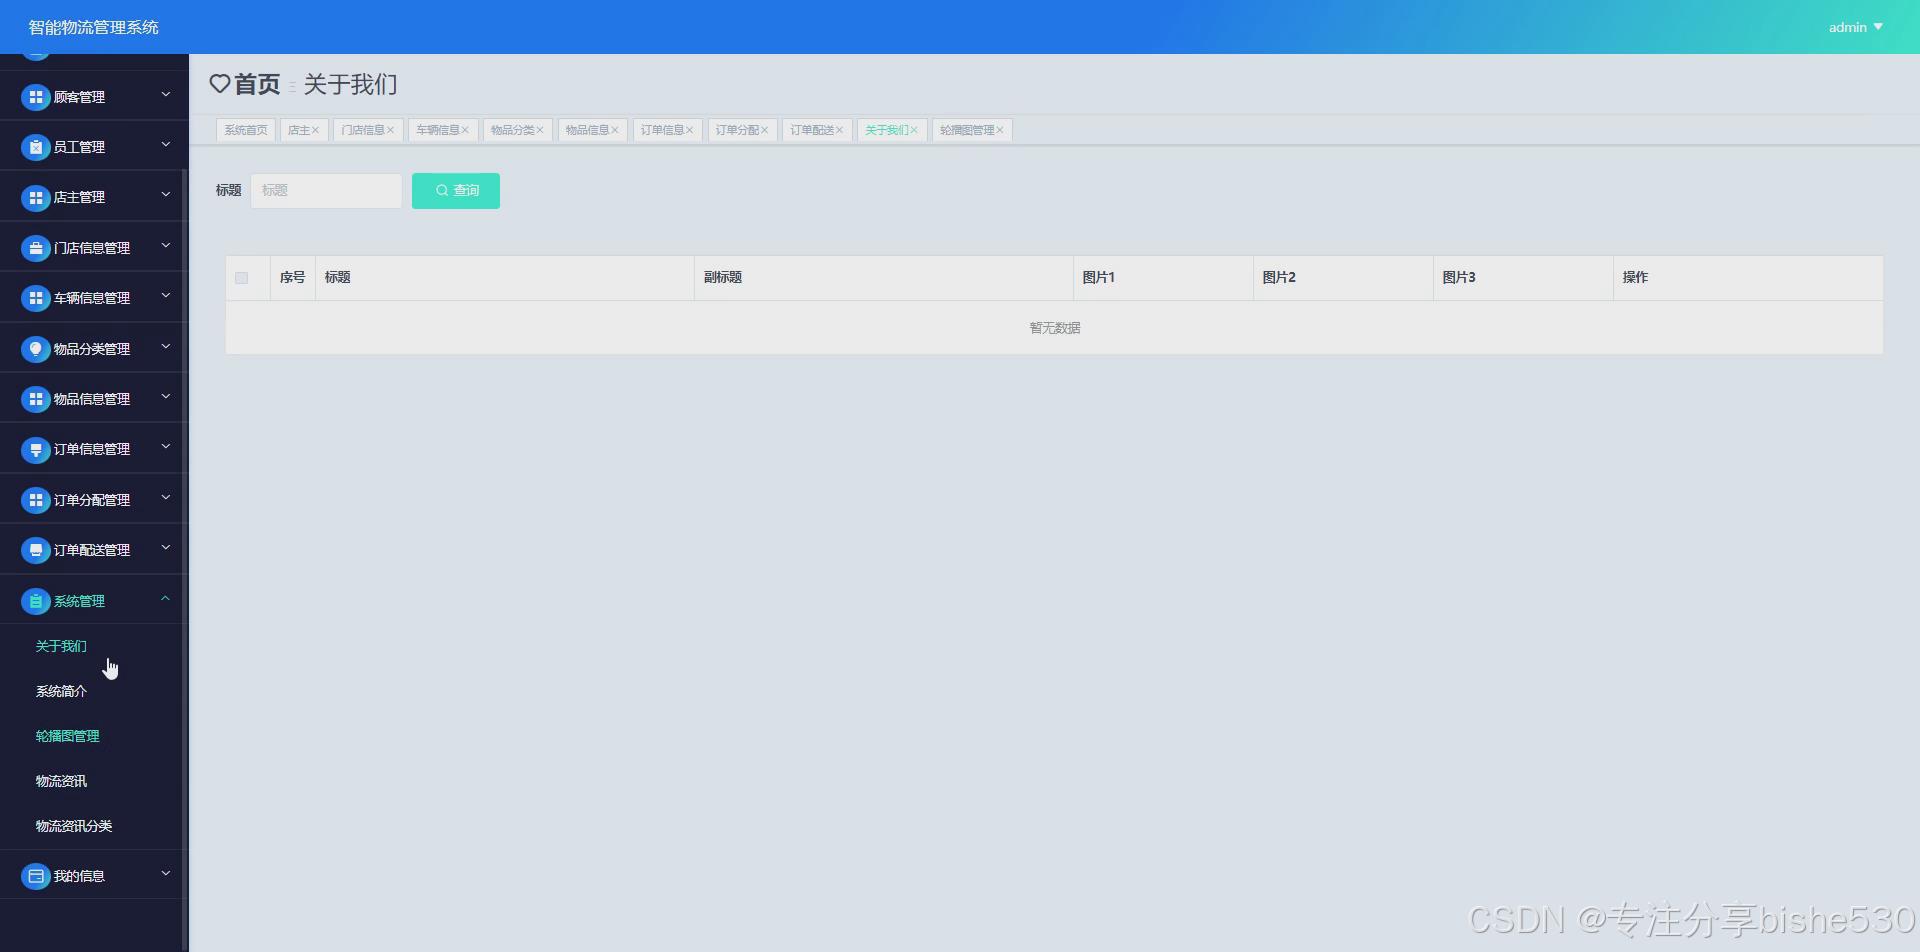Screen dimensions: 1920x952
Task: Click the 标题 search input field
Action: [326, 191]
